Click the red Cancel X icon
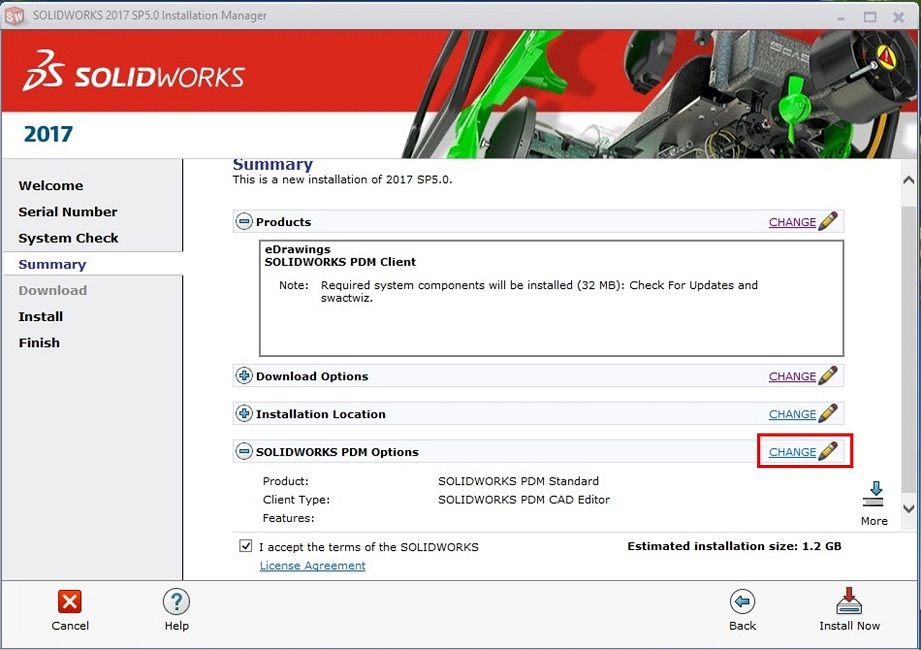The width and height of the screenshot is (921, 650). [x=70, y=601]
